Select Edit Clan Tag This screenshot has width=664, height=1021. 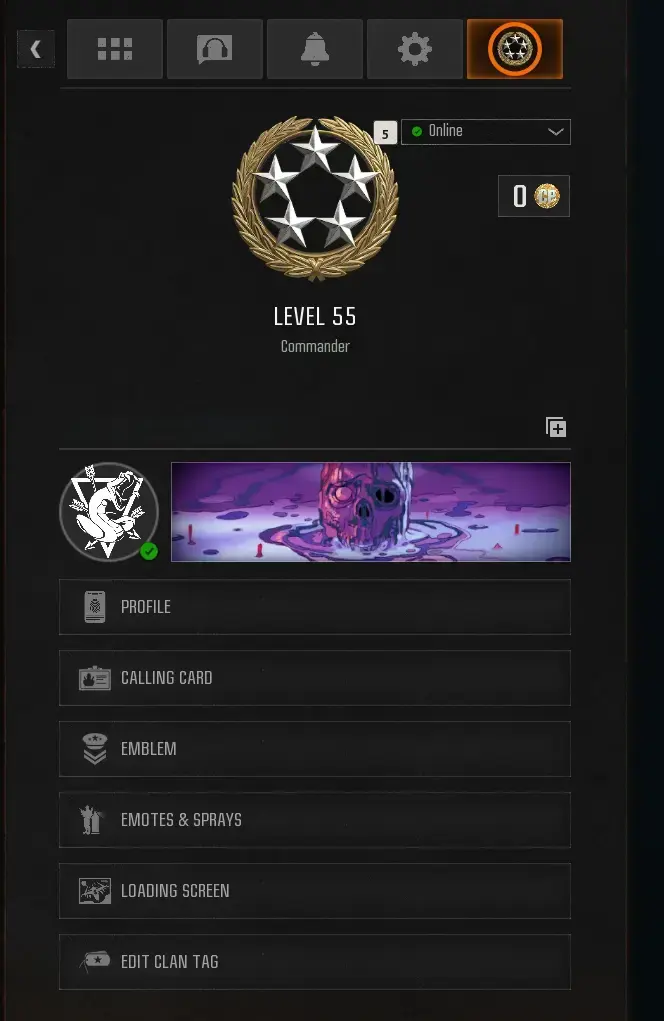click(314, 962)
